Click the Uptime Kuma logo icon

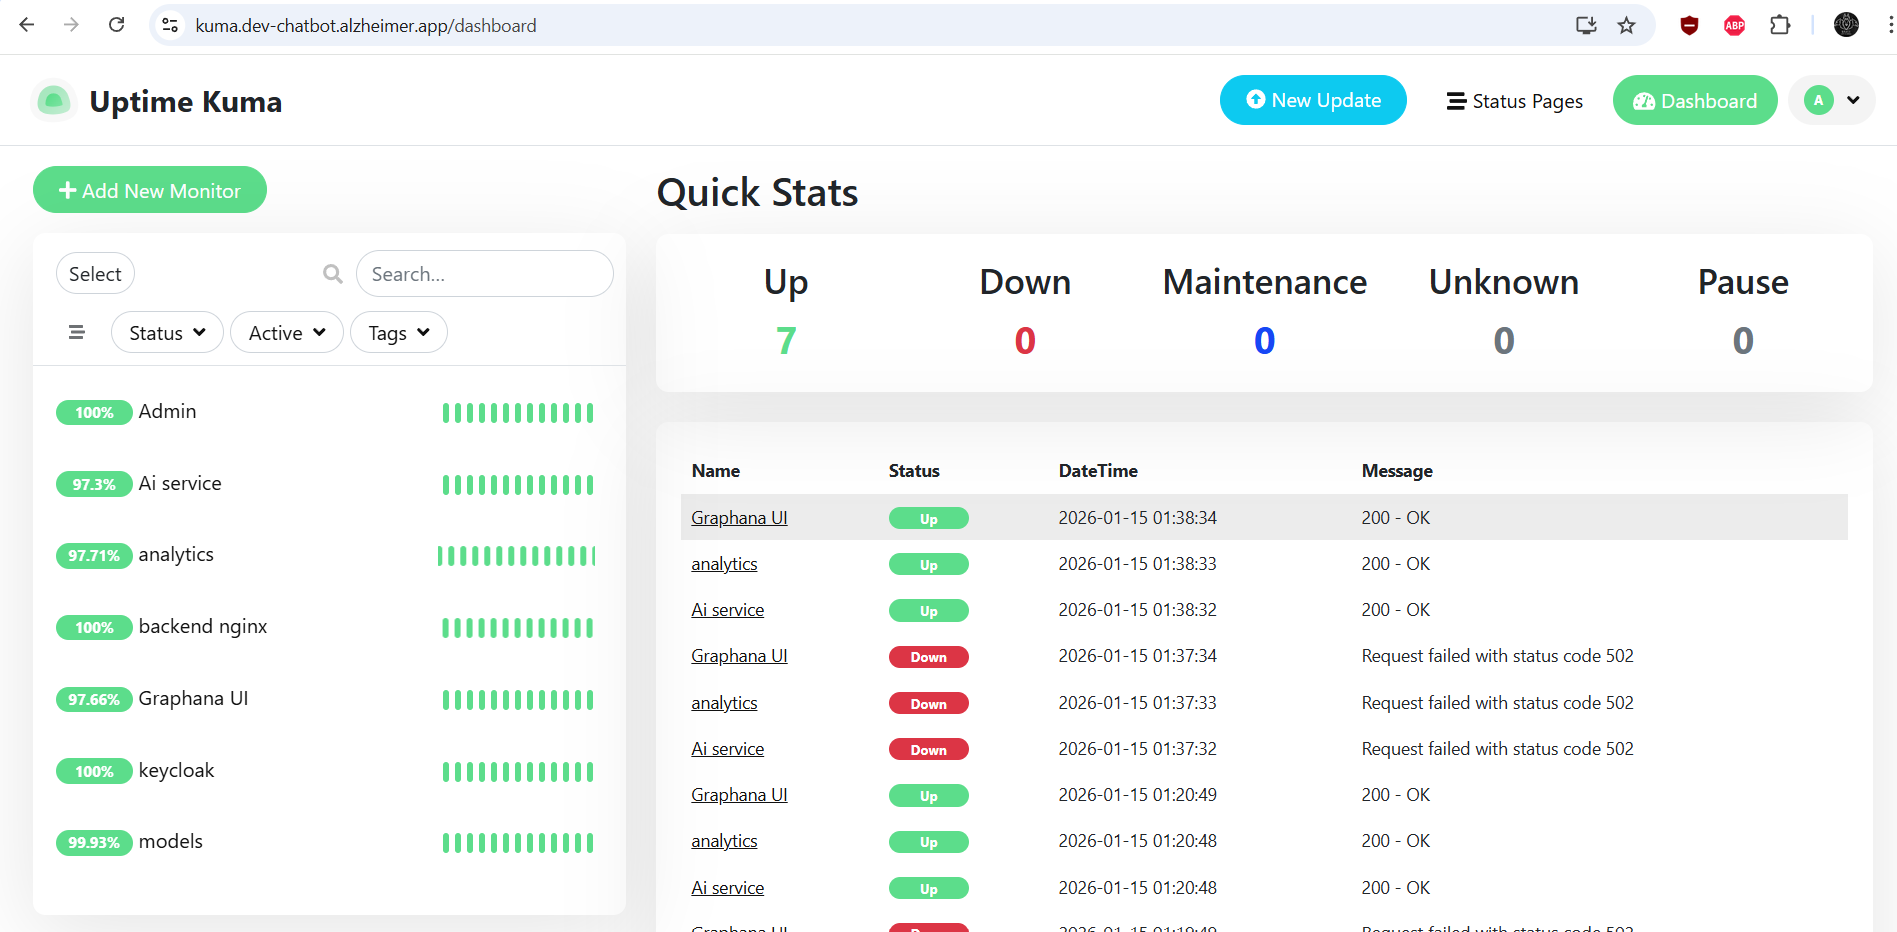click(54, 101)
